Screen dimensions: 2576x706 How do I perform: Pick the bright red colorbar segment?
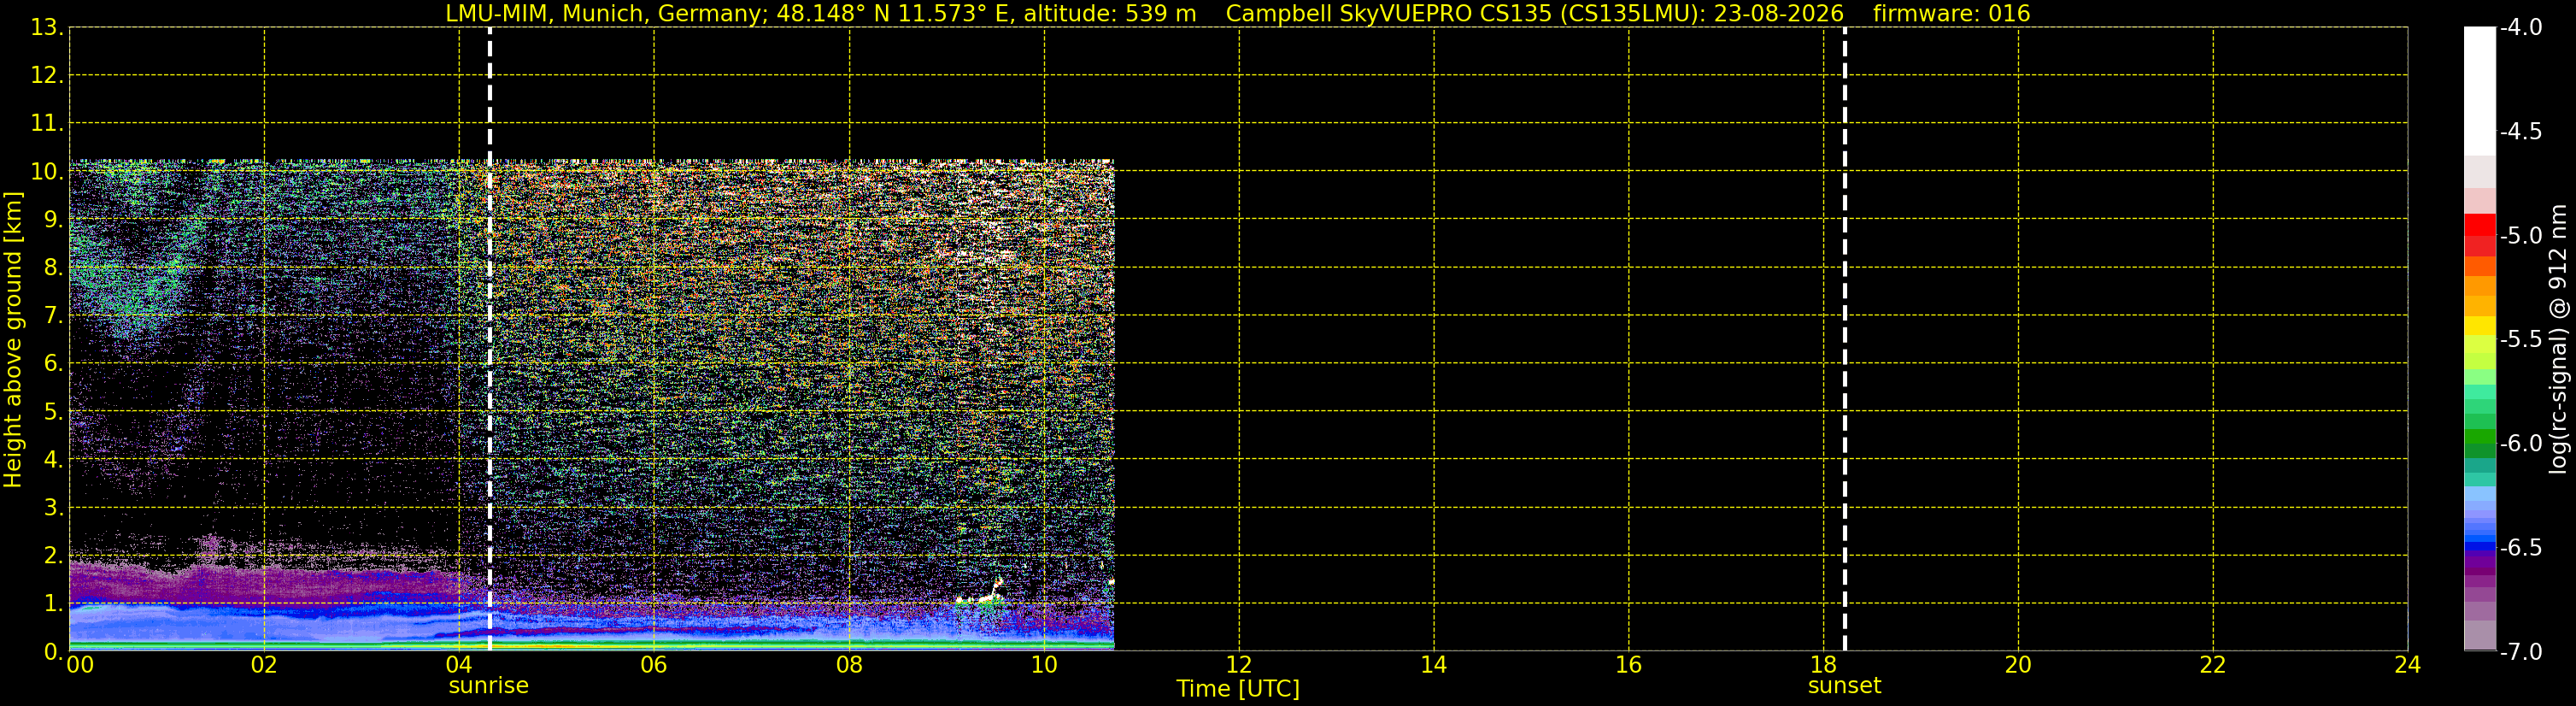point(2479,225)
